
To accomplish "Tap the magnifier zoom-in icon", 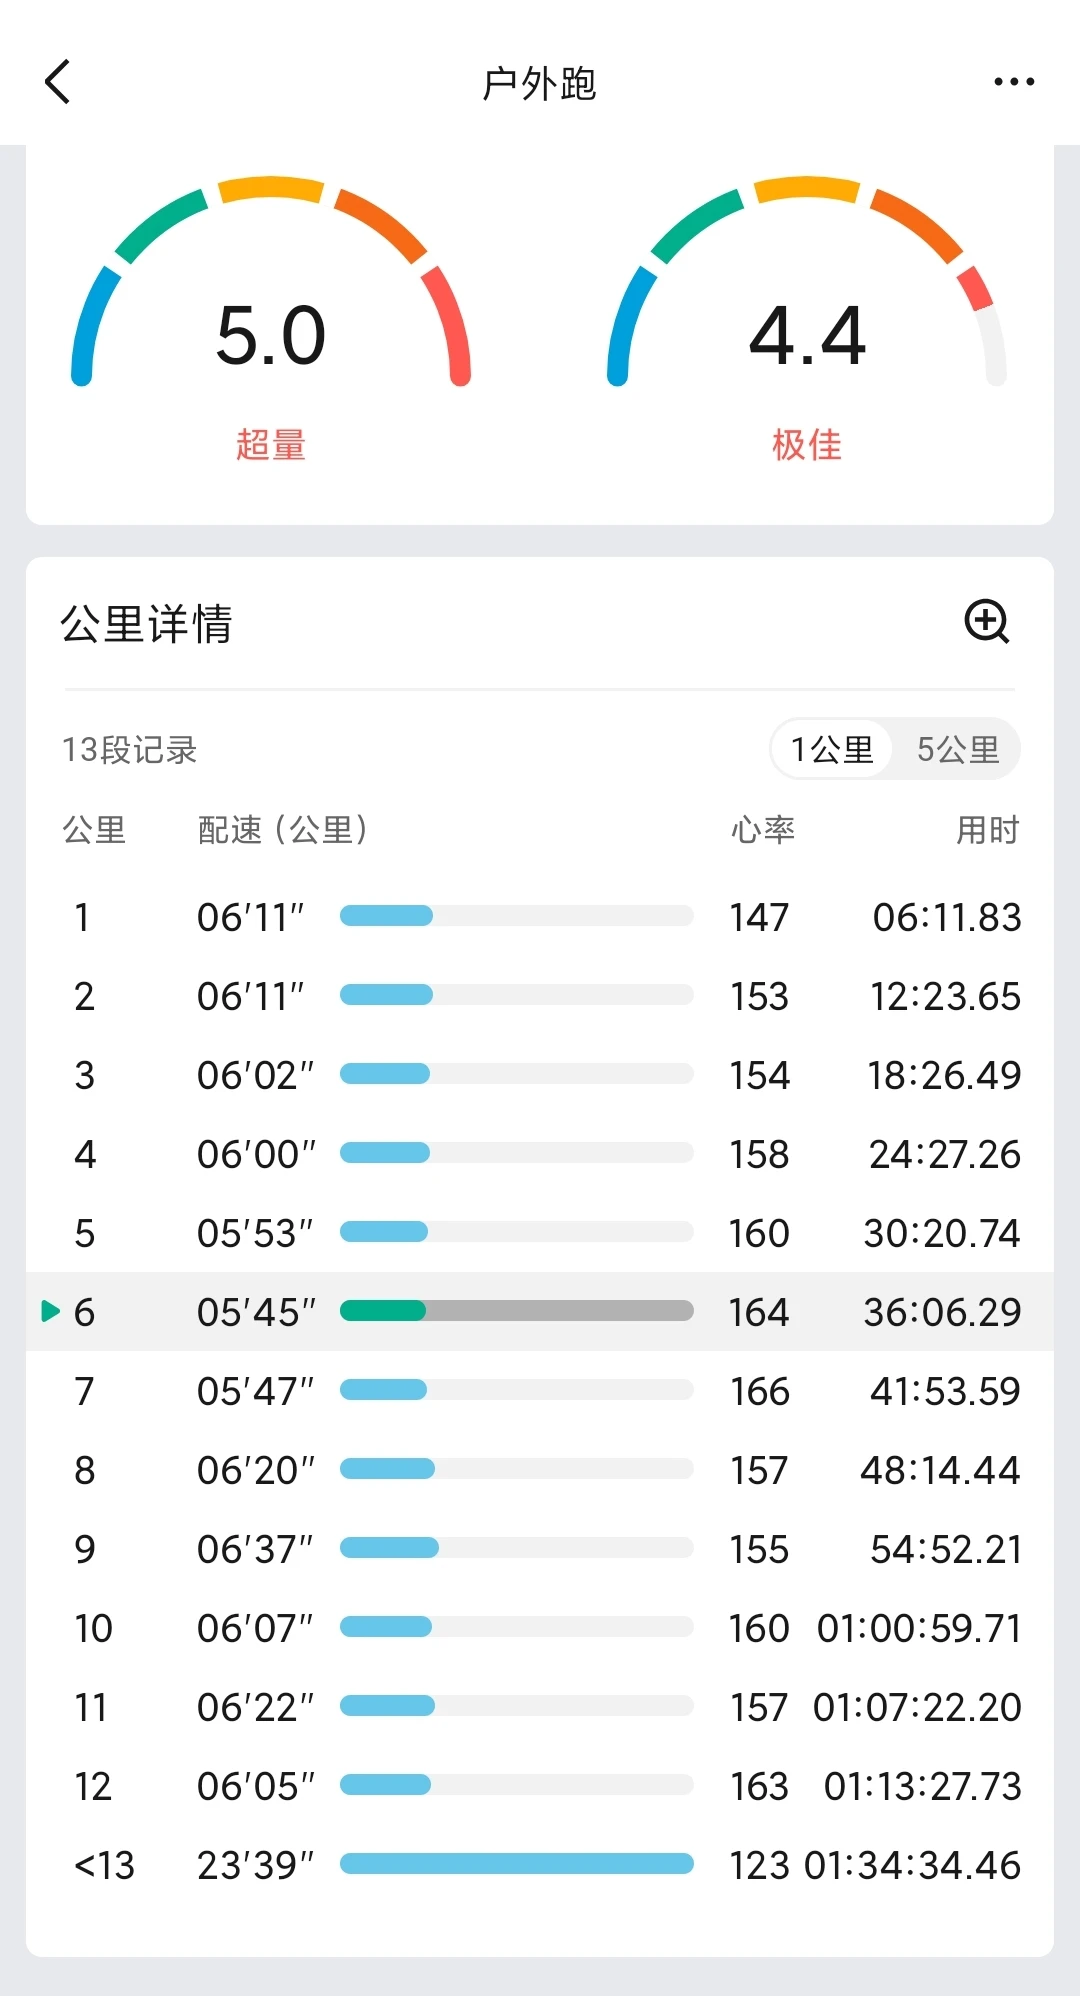I will [x=986, y=622].
